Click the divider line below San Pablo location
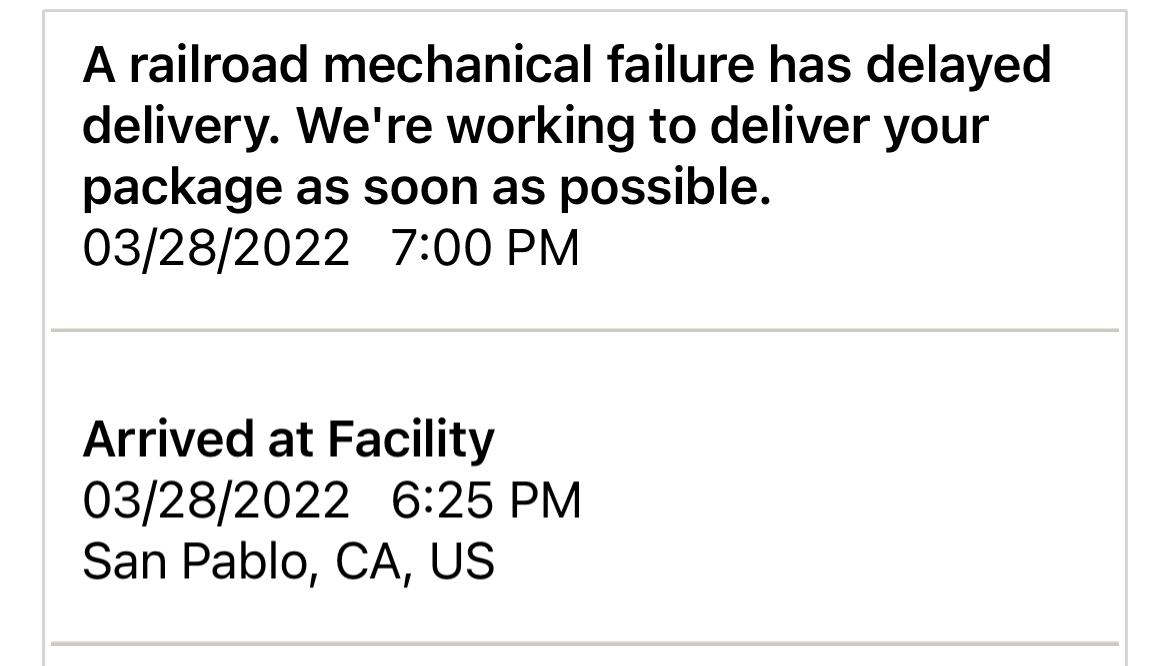The height and width of the screenshot is (666, 1170). pyautogui.click(x=584, y=643)
